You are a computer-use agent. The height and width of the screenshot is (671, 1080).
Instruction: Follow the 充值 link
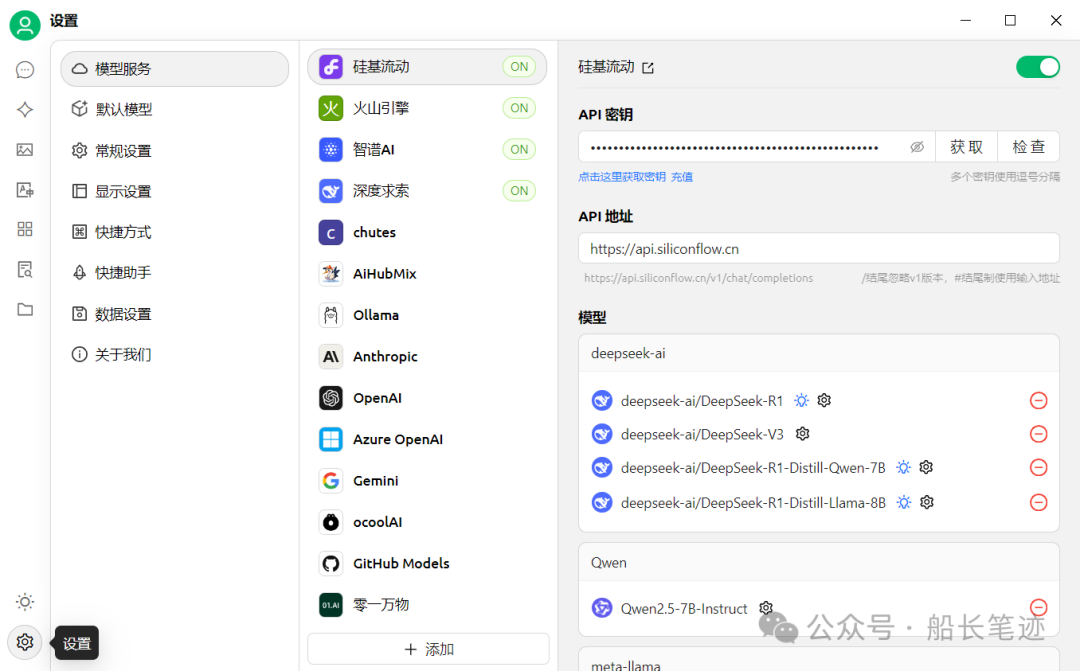point(682,177)
